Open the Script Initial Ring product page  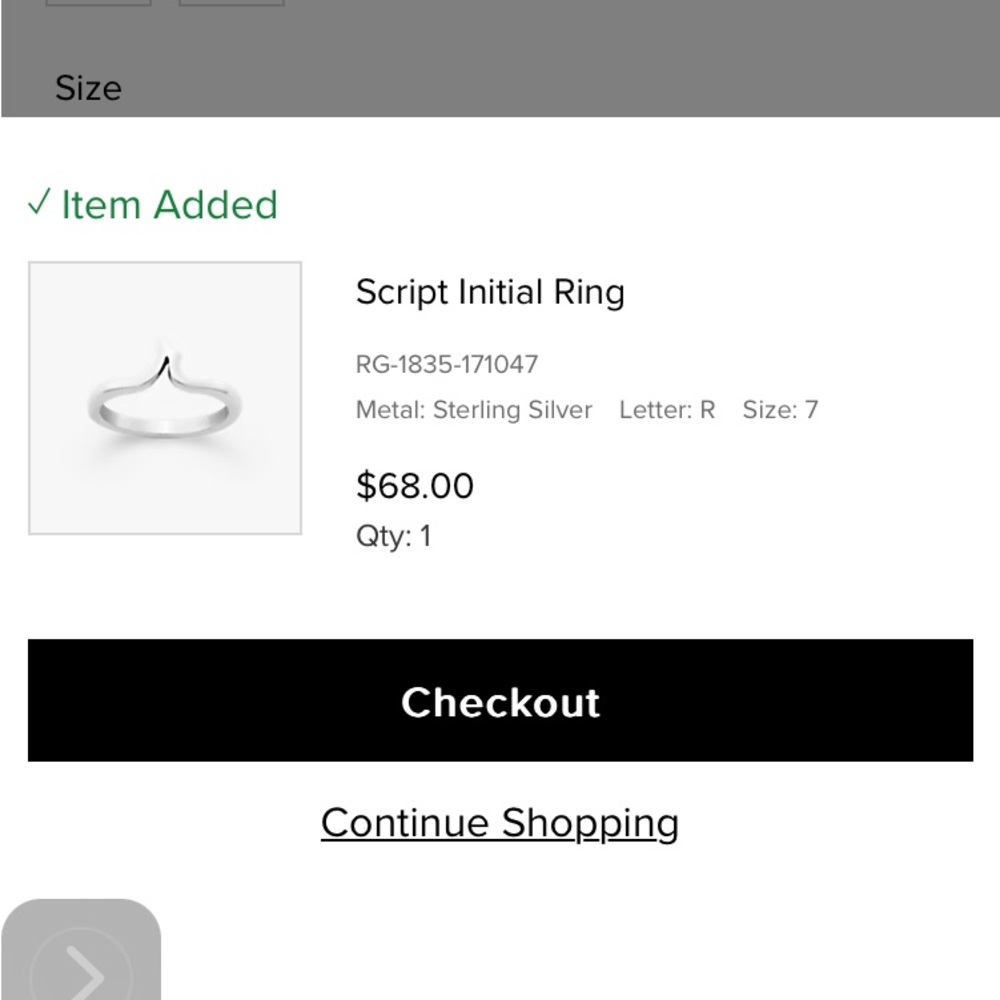click(x=490, y=292)
